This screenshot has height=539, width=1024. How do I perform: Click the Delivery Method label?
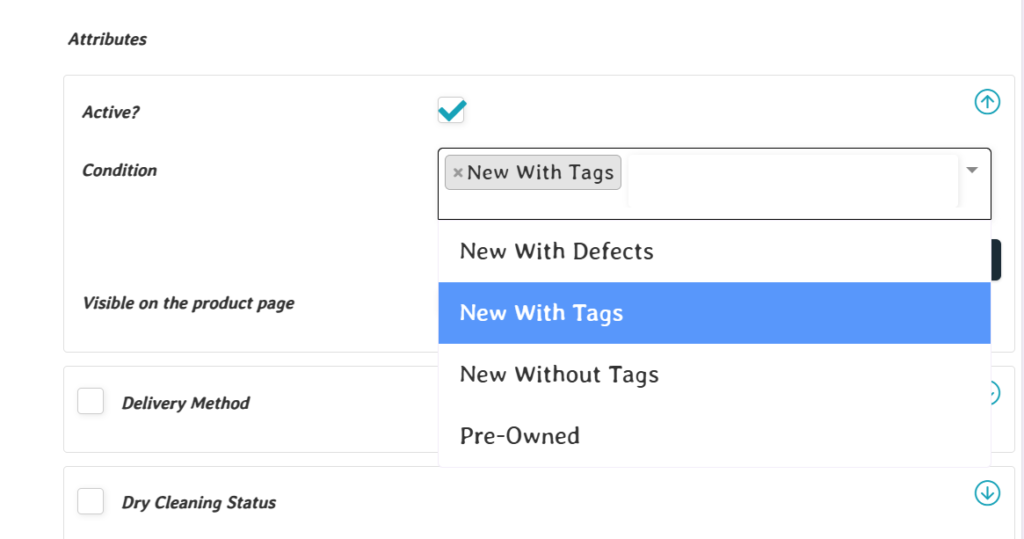point(185,403)
